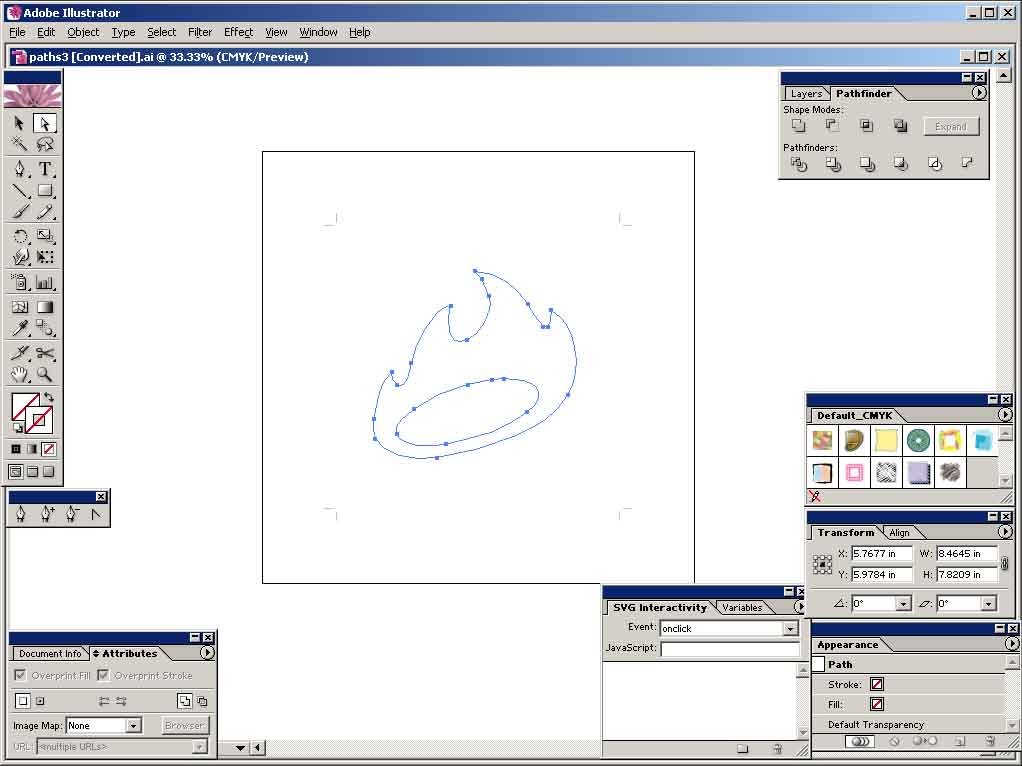Switch to the Align tab

tap(899, 533)
